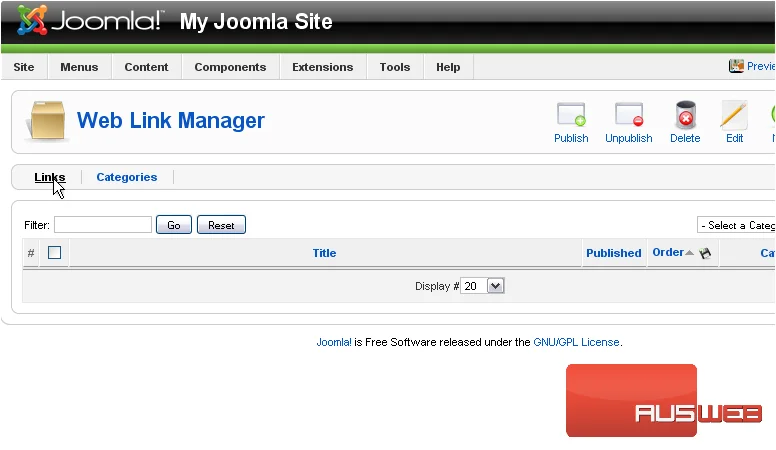Open the Joomla! footer link
776x450 pixels.
334,342
